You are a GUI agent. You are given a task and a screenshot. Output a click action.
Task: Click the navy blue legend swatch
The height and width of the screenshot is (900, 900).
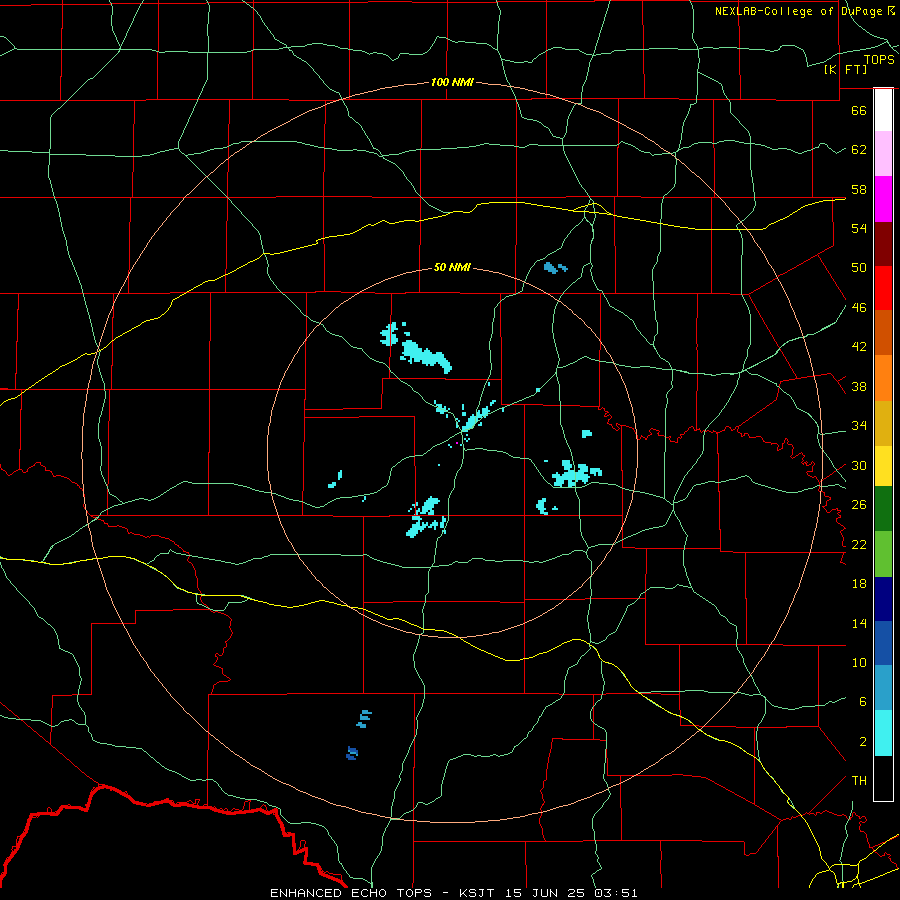(883, 599)
